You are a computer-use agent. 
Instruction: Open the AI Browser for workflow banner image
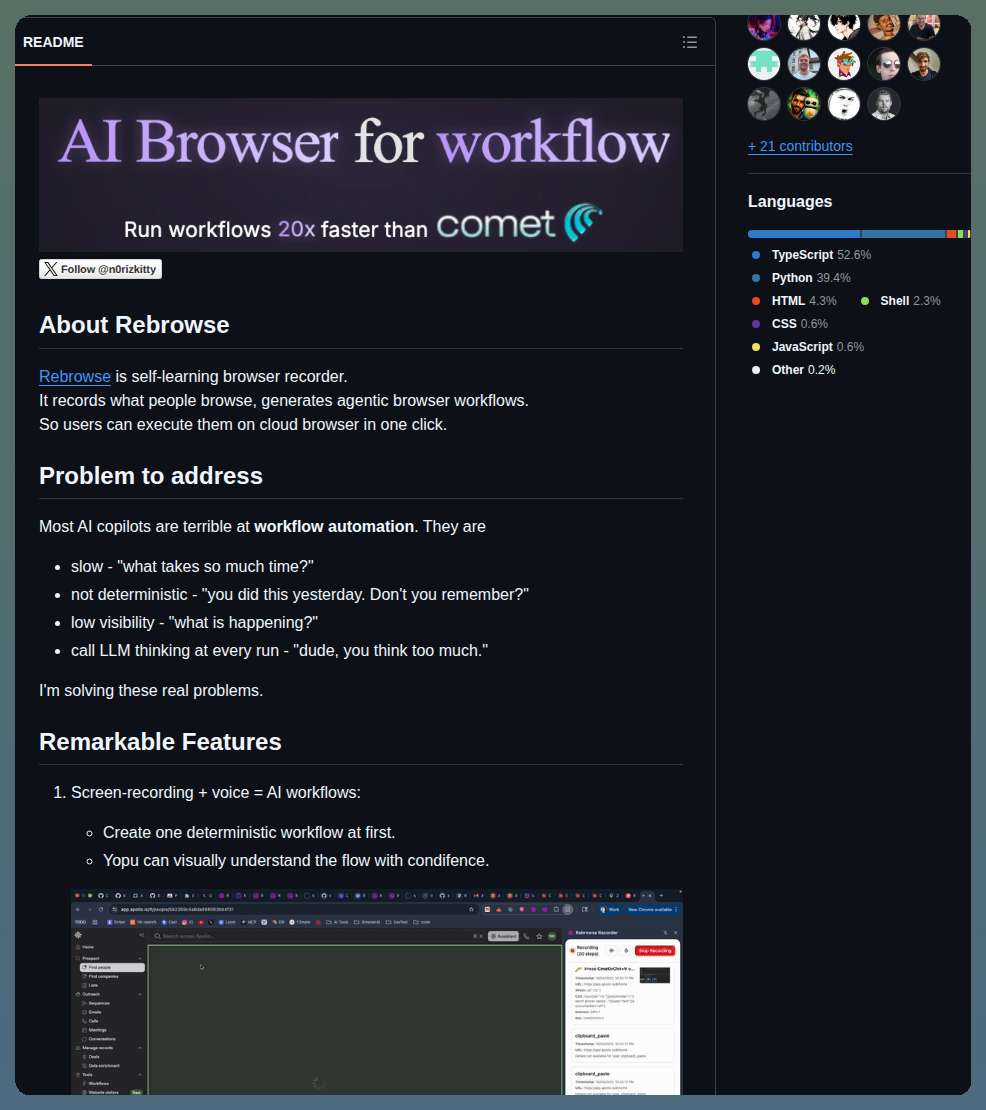[x=361, y=175]
